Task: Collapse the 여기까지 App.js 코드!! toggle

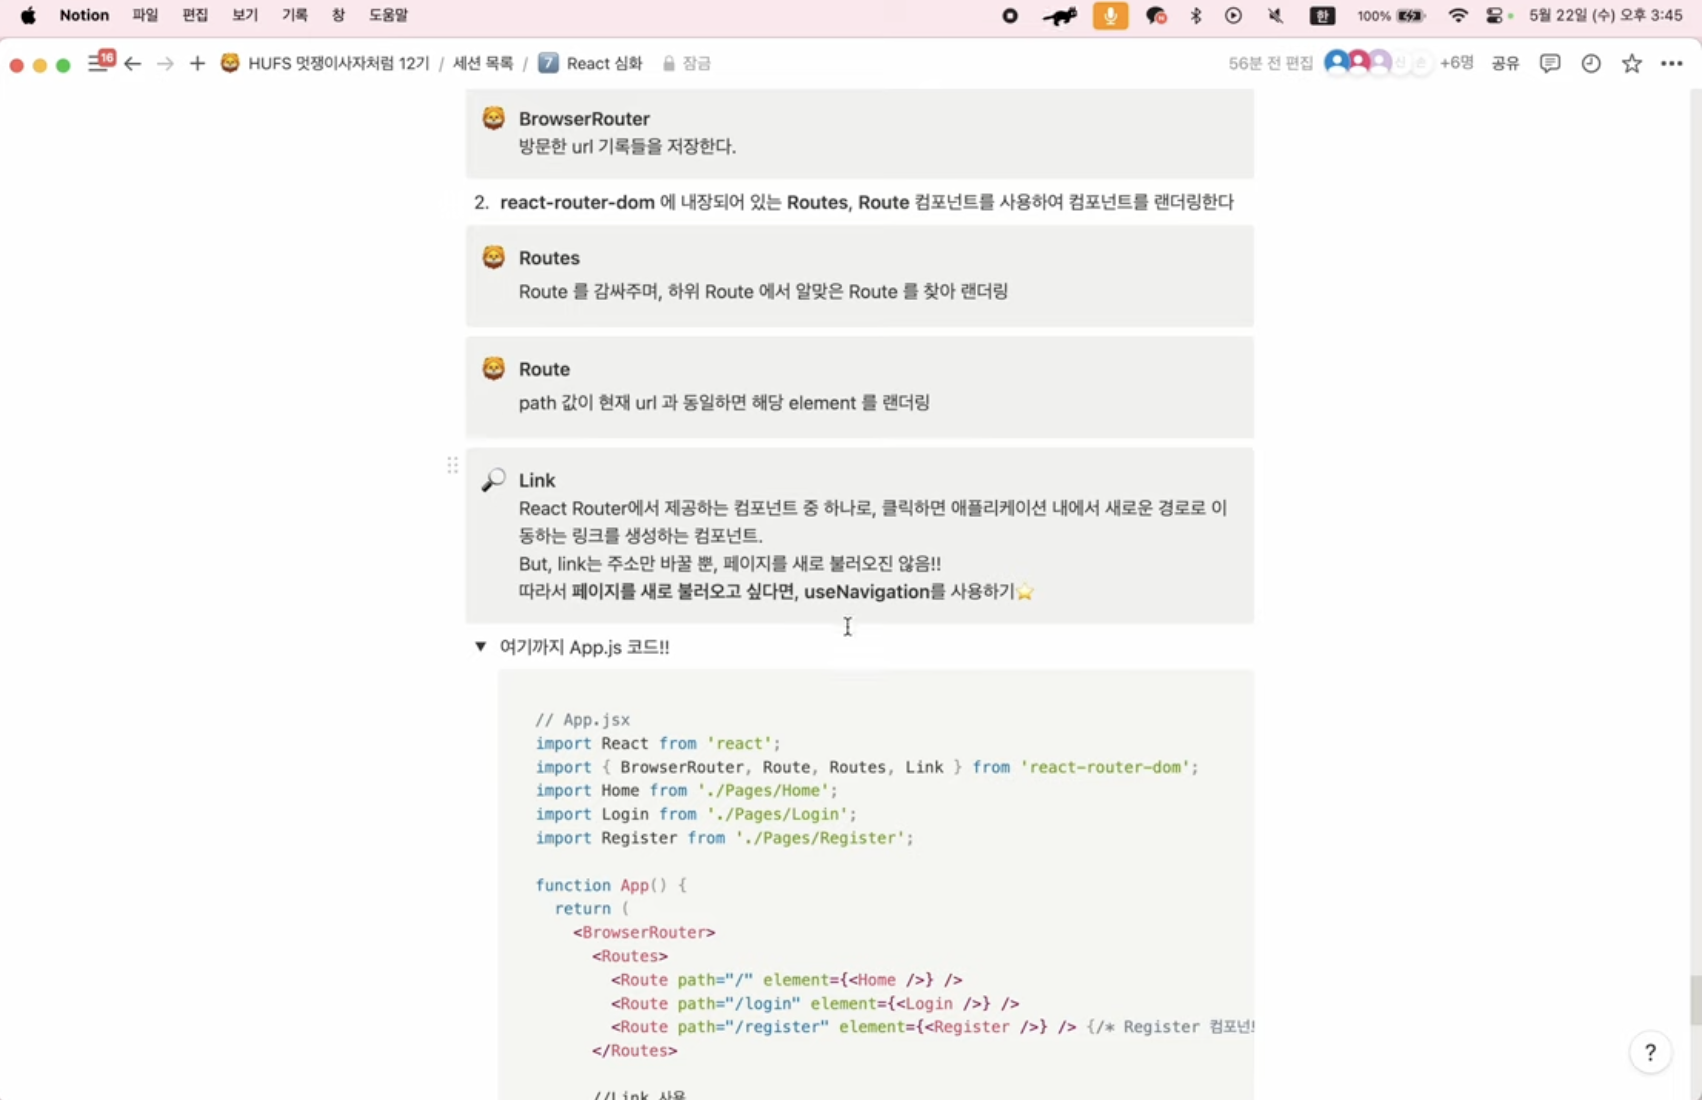Action: [481, 646]
